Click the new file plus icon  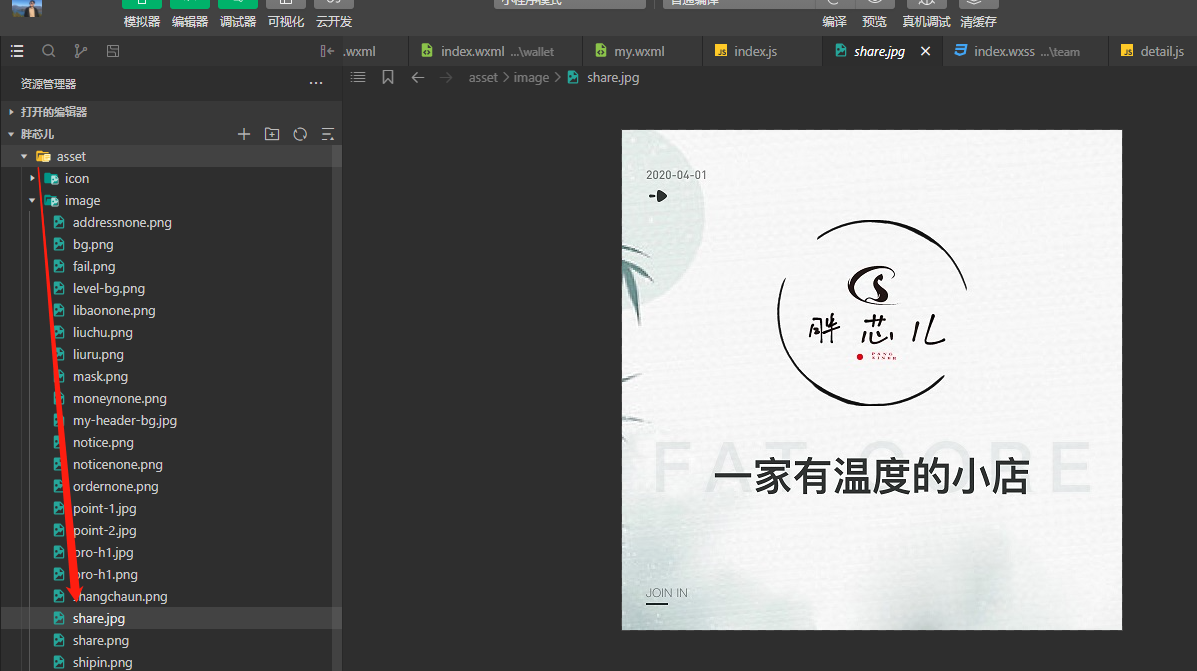(243, 134)
